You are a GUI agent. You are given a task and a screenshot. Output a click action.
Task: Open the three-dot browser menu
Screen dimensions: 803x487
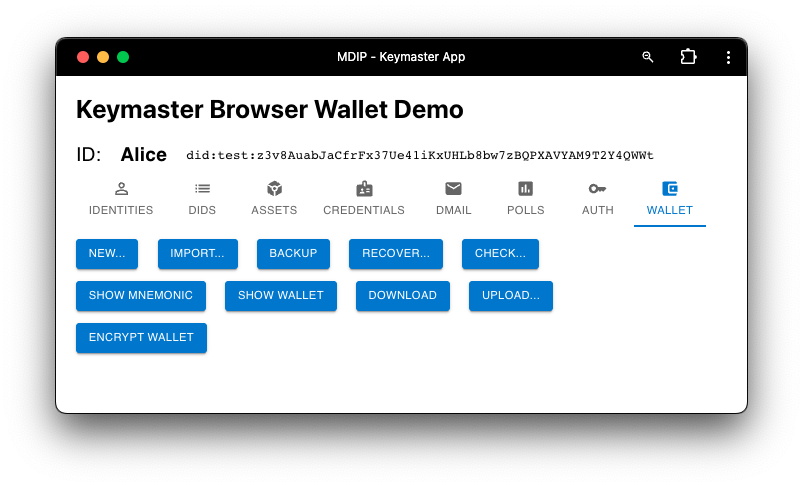728,57
